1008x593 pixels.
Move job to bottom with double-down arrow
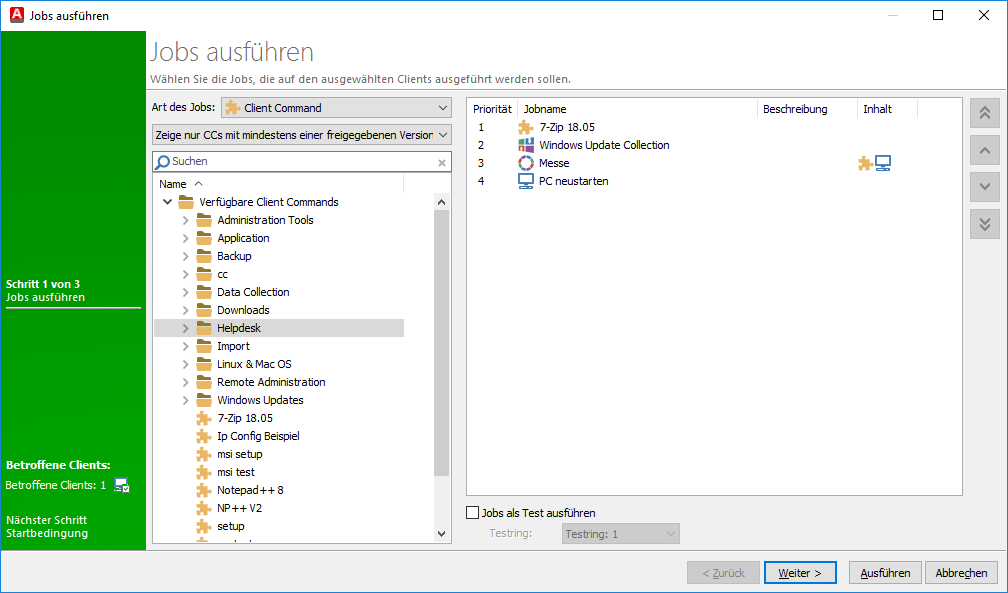coord(984,224)
